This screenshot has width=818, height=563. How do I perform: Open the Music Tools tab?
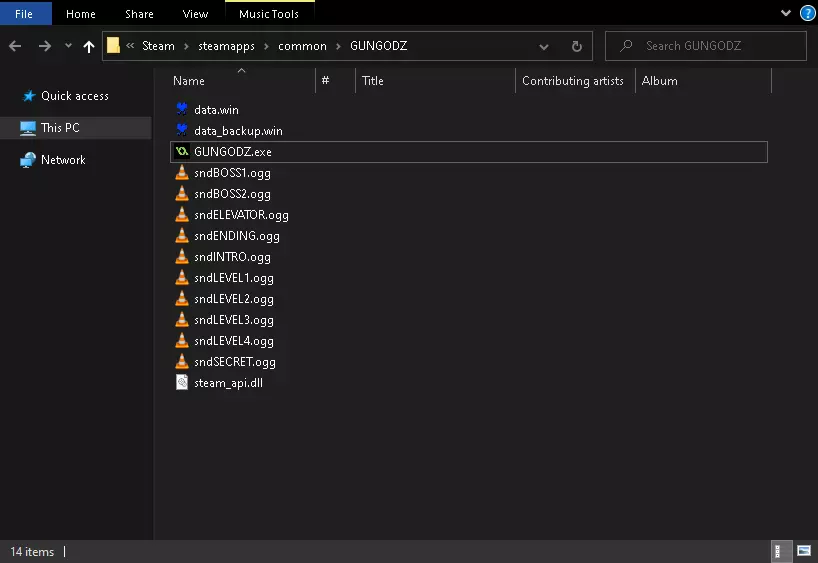click(269, 14)
